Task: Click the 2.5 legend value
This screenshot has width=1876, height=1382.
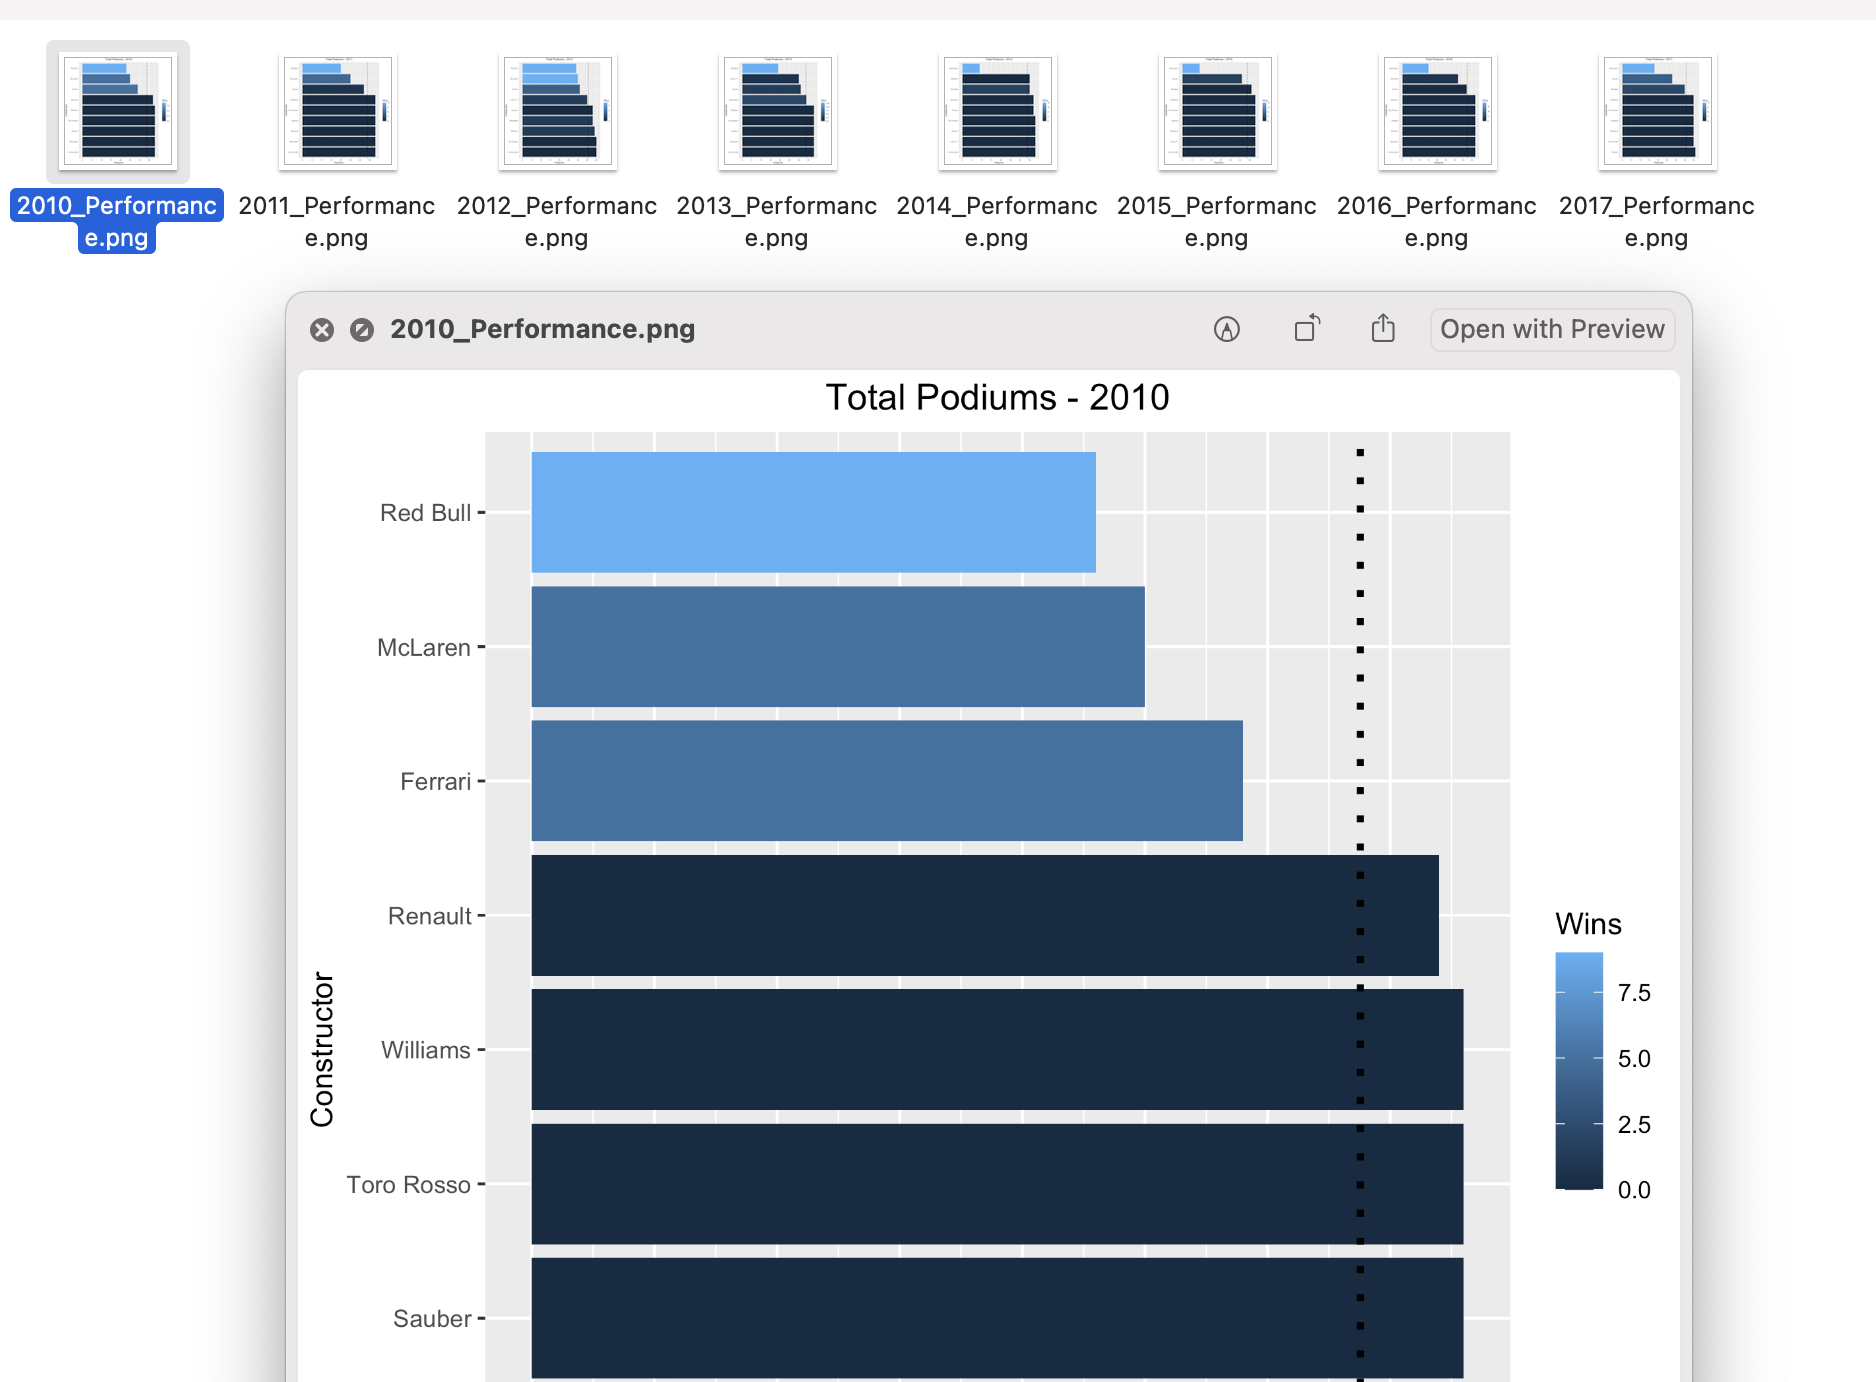Action: [1634, 1125]
